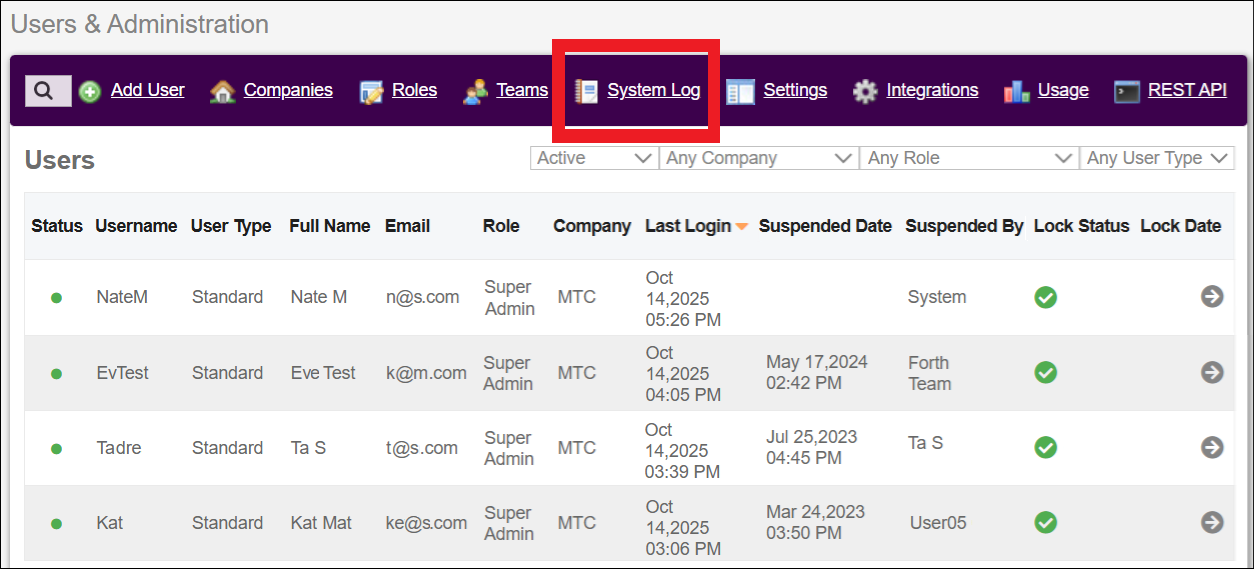This screenshot has height=569, width=1254.
Task: Click Kat lock status check icon
Action: click(1046, 522)
